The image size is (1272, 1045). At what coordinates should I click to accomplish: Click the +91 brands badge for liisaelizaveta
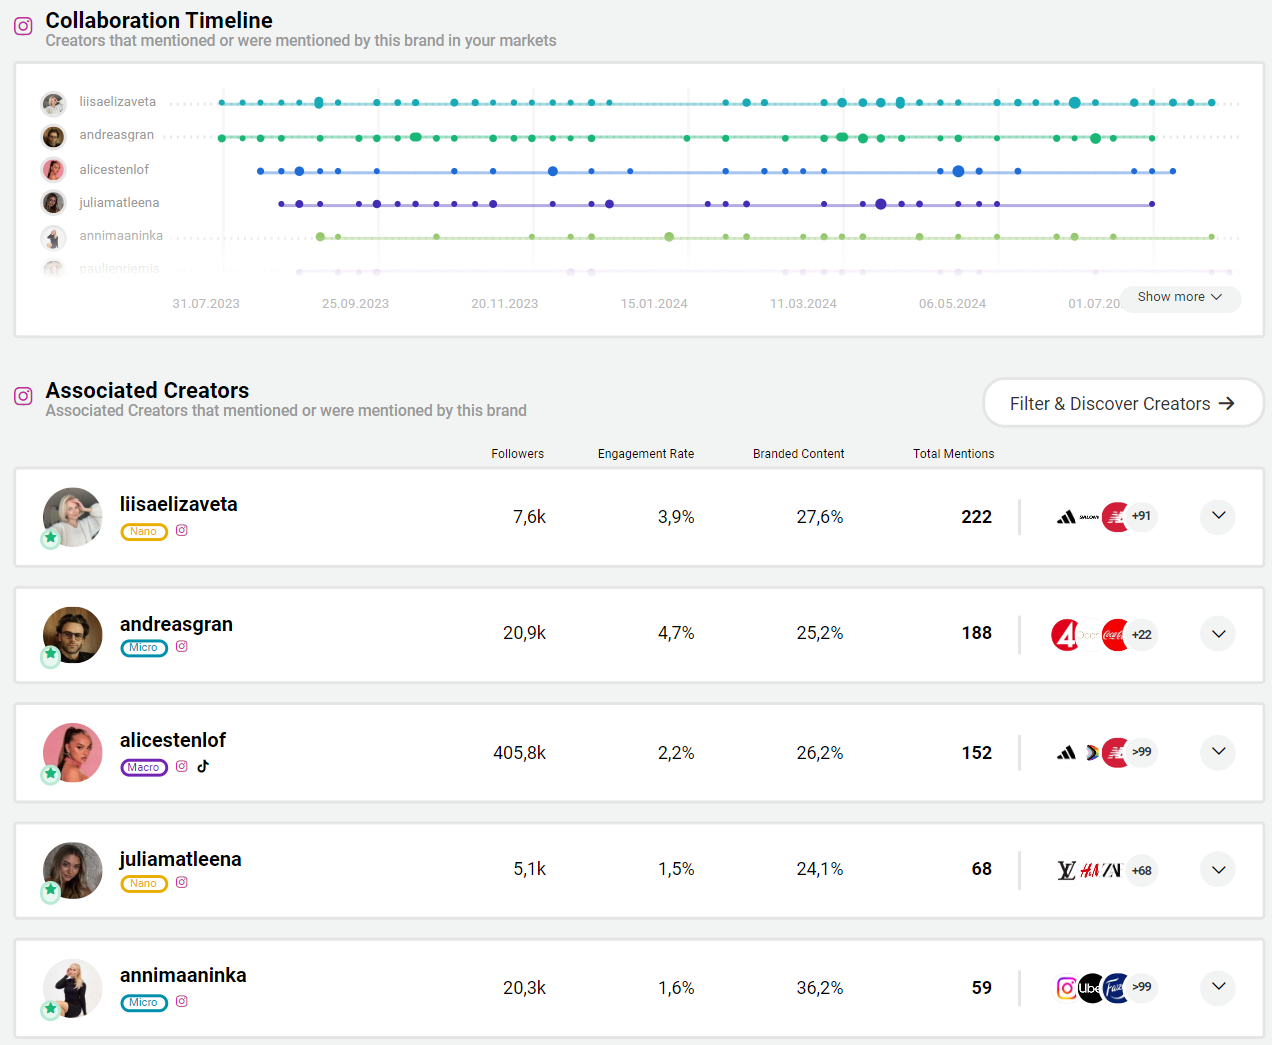pos(1141,517)
